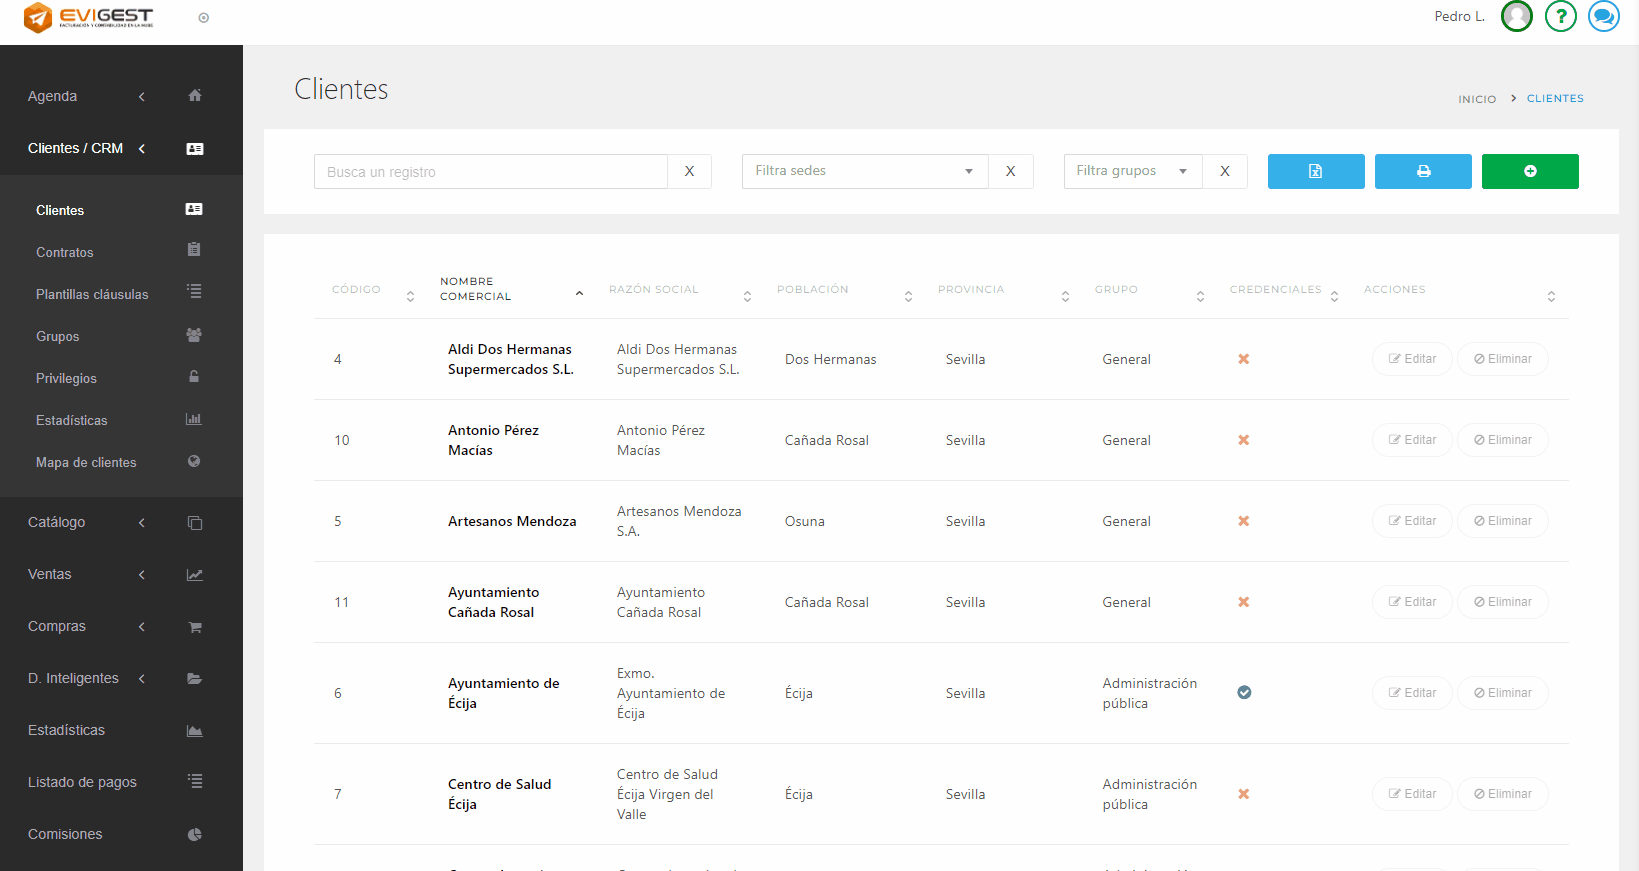Toggle sidebar with small circle icon

204,18
